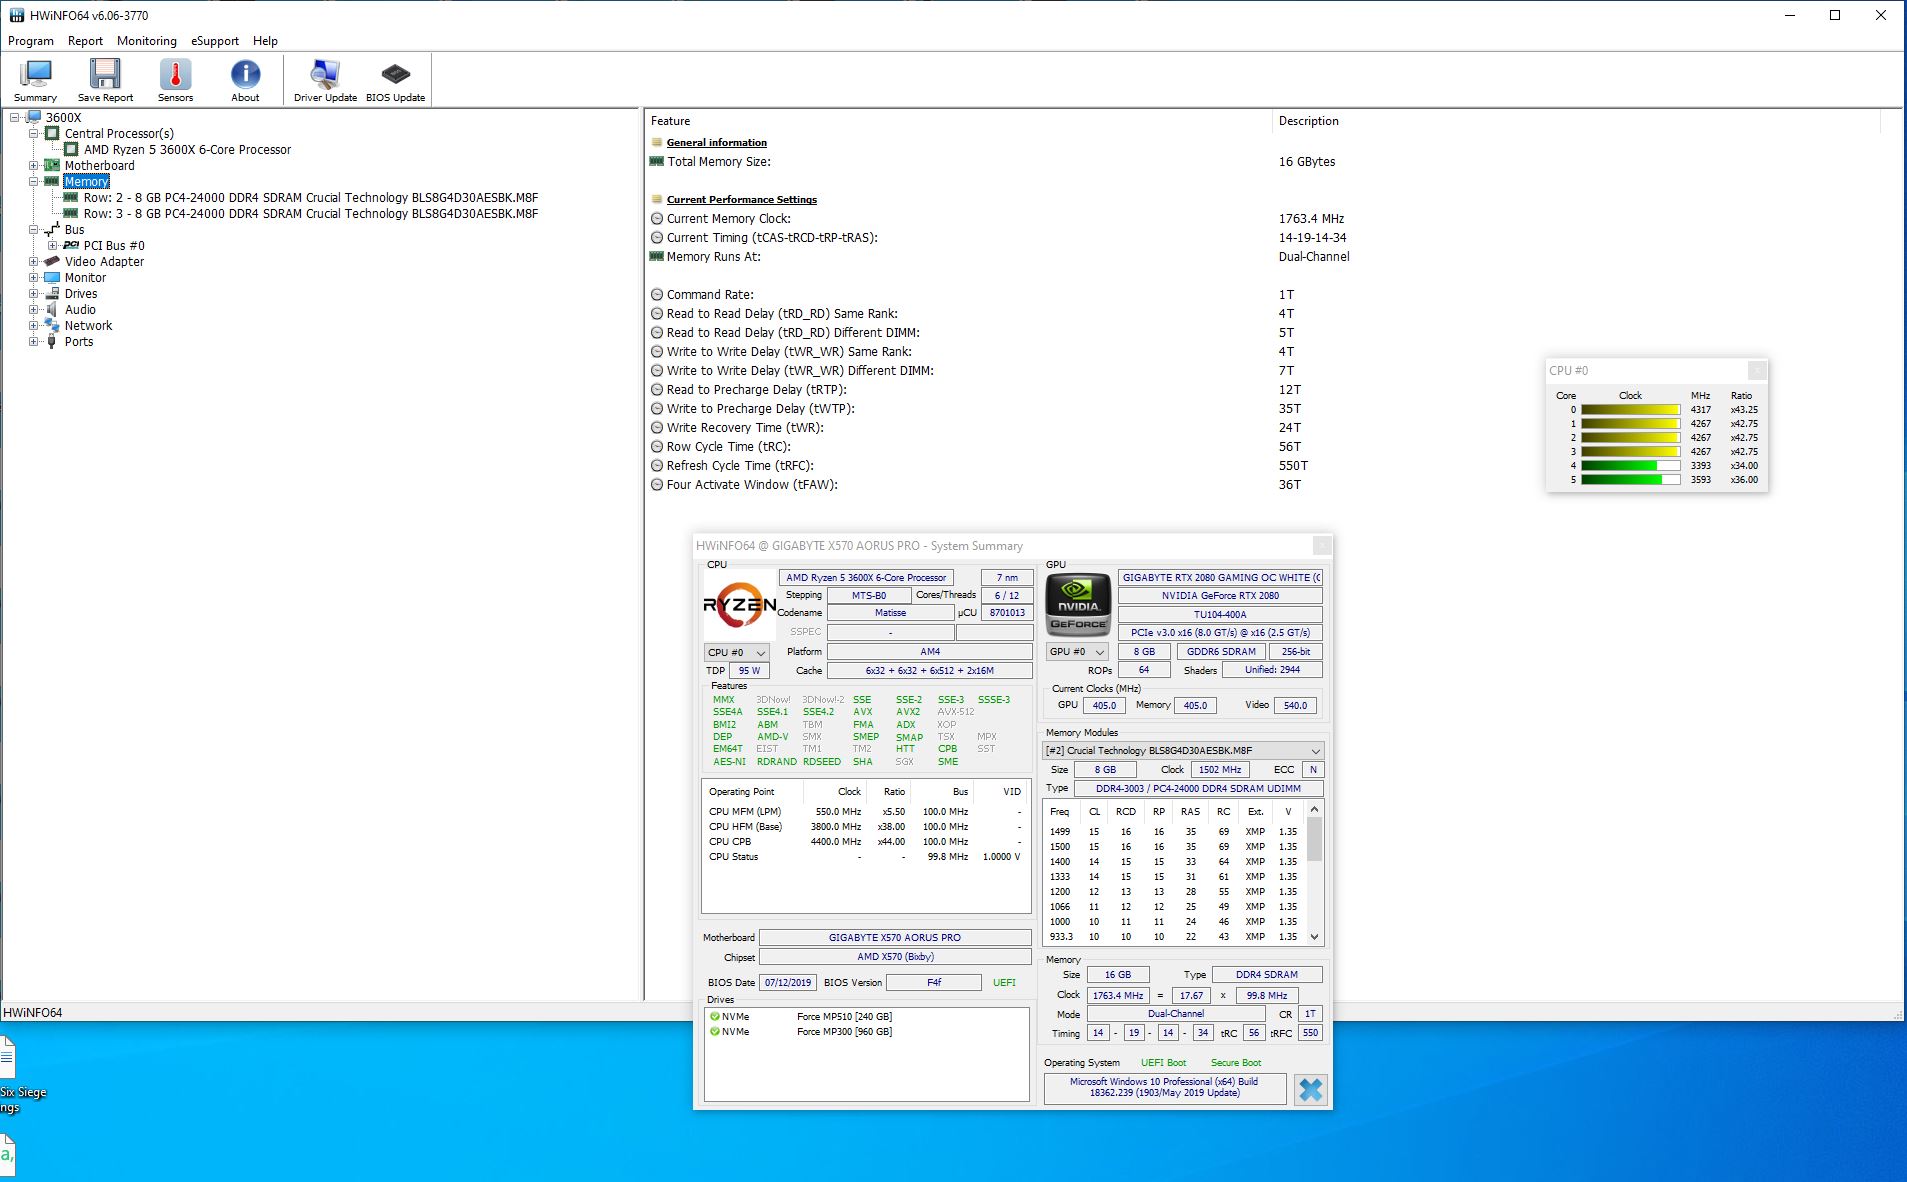Click Core 0 clock bar

[x=1630, y=410]
